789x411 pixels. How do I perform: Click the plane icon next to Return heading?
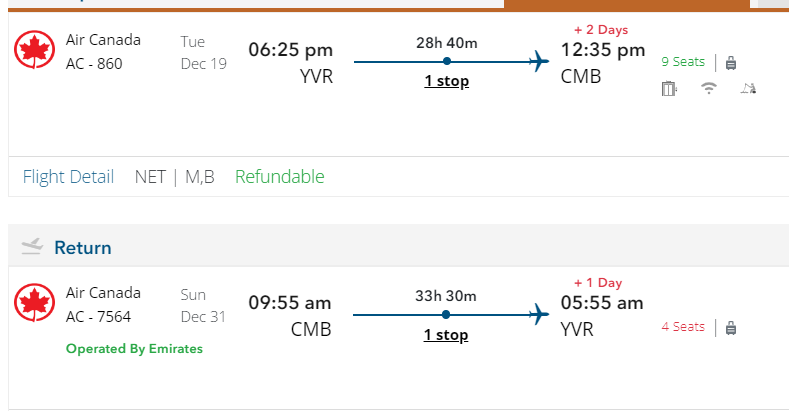(32, 247)
